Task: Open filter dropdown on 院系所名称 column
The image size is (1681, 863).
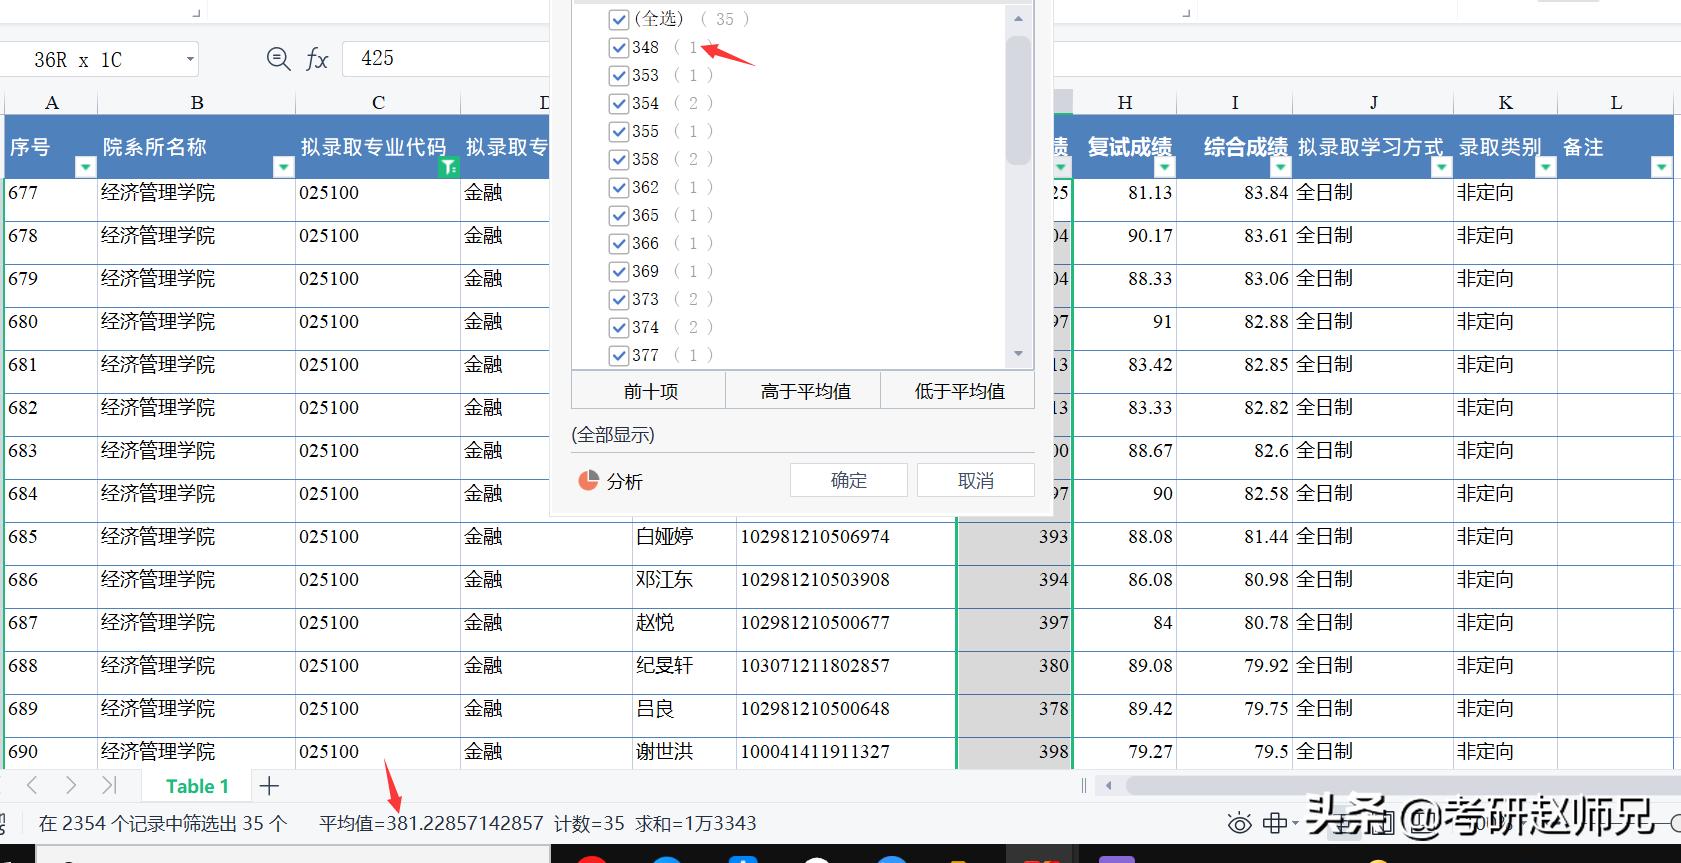Action: (283, 167)
